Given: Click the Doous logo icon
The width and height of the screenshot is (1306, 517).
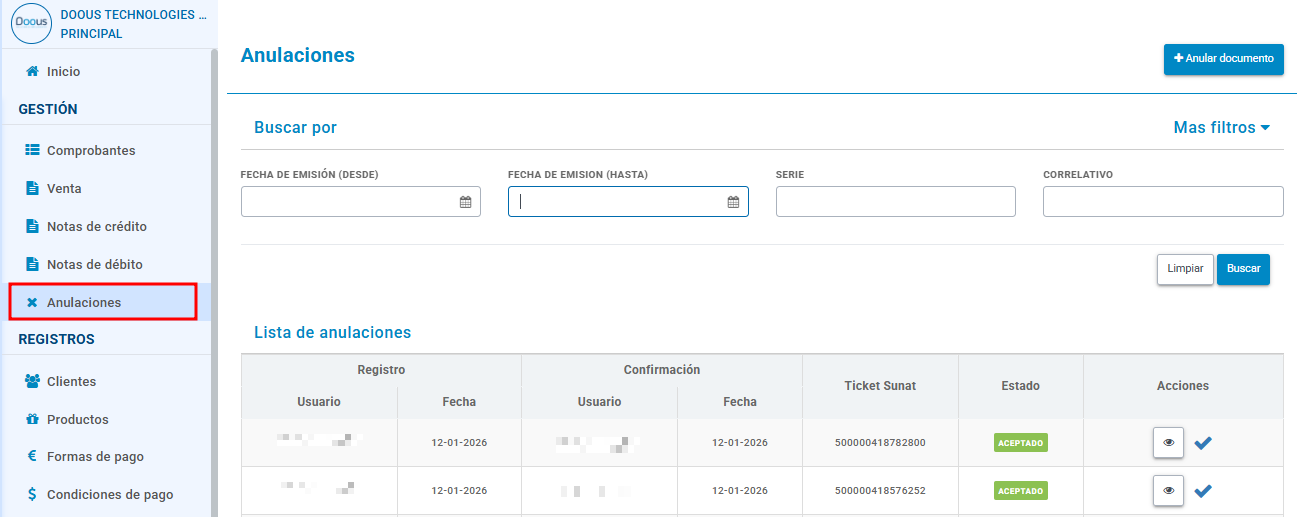Looking at the screenshot, I should [31, 24].
